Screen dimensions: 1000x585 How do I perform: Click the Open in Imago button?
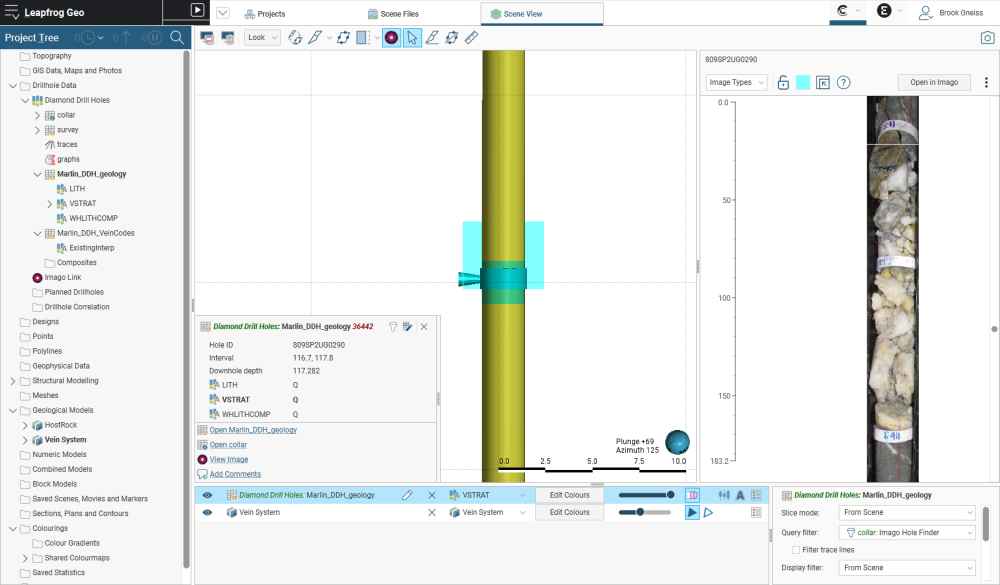pos(934,82)
